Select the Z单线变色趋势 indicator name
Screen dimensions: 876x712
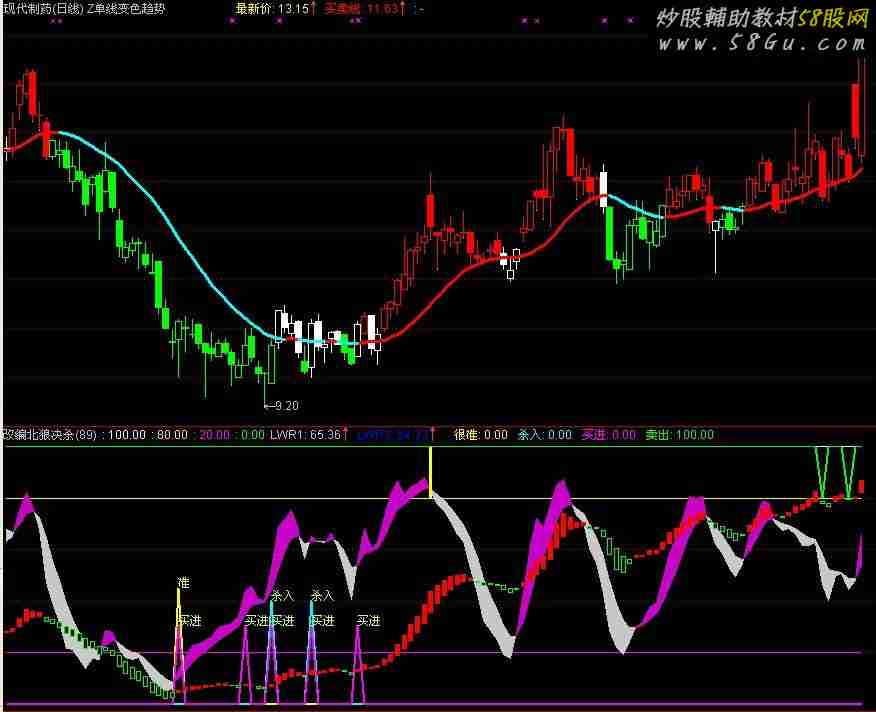click(138, 9)
